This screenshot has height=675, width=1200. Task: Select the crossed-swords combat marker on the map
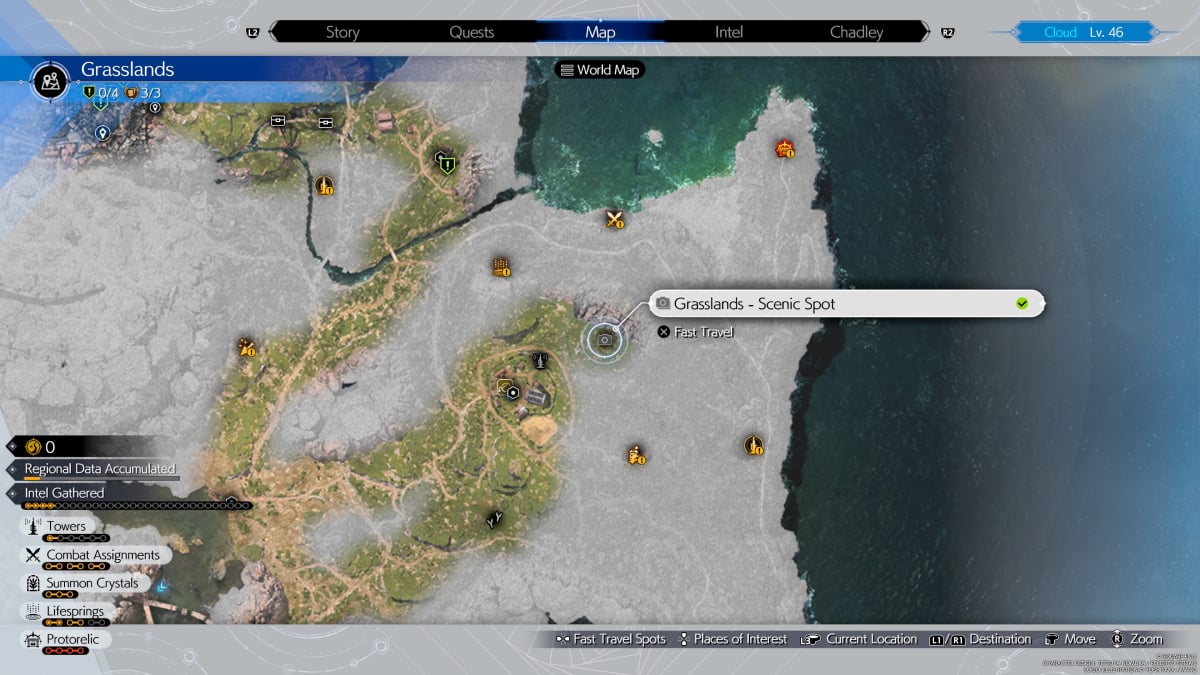click(615, 219)
